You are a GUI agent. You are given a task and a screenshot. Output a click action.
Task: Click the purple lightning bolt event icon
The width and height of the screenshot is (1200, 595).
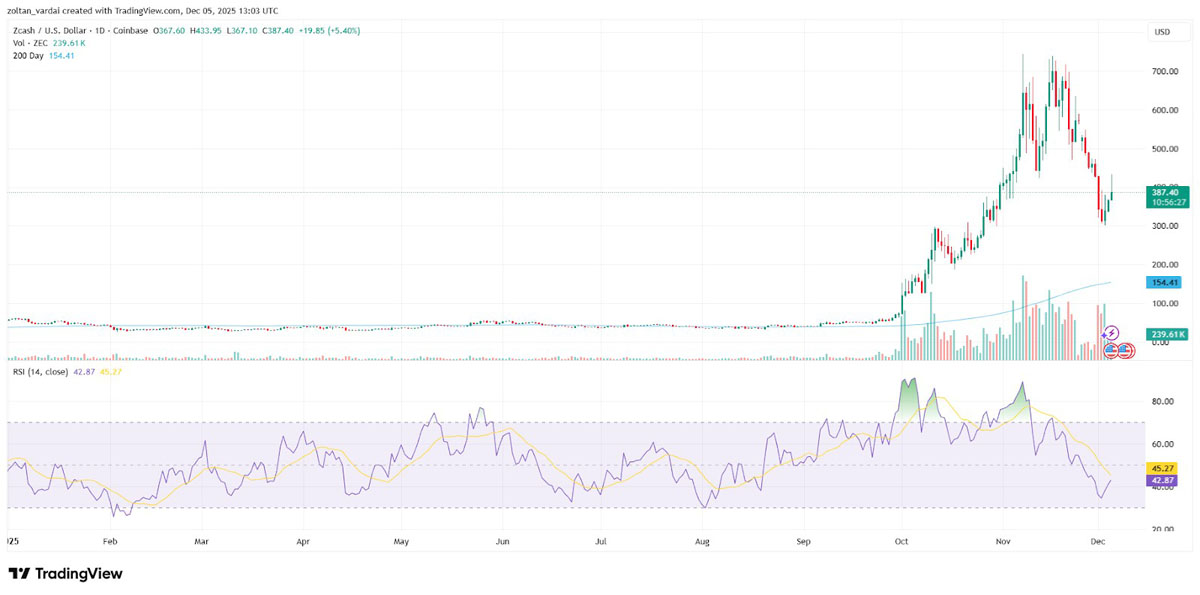pyautogui.click(x=1112, y=333)
